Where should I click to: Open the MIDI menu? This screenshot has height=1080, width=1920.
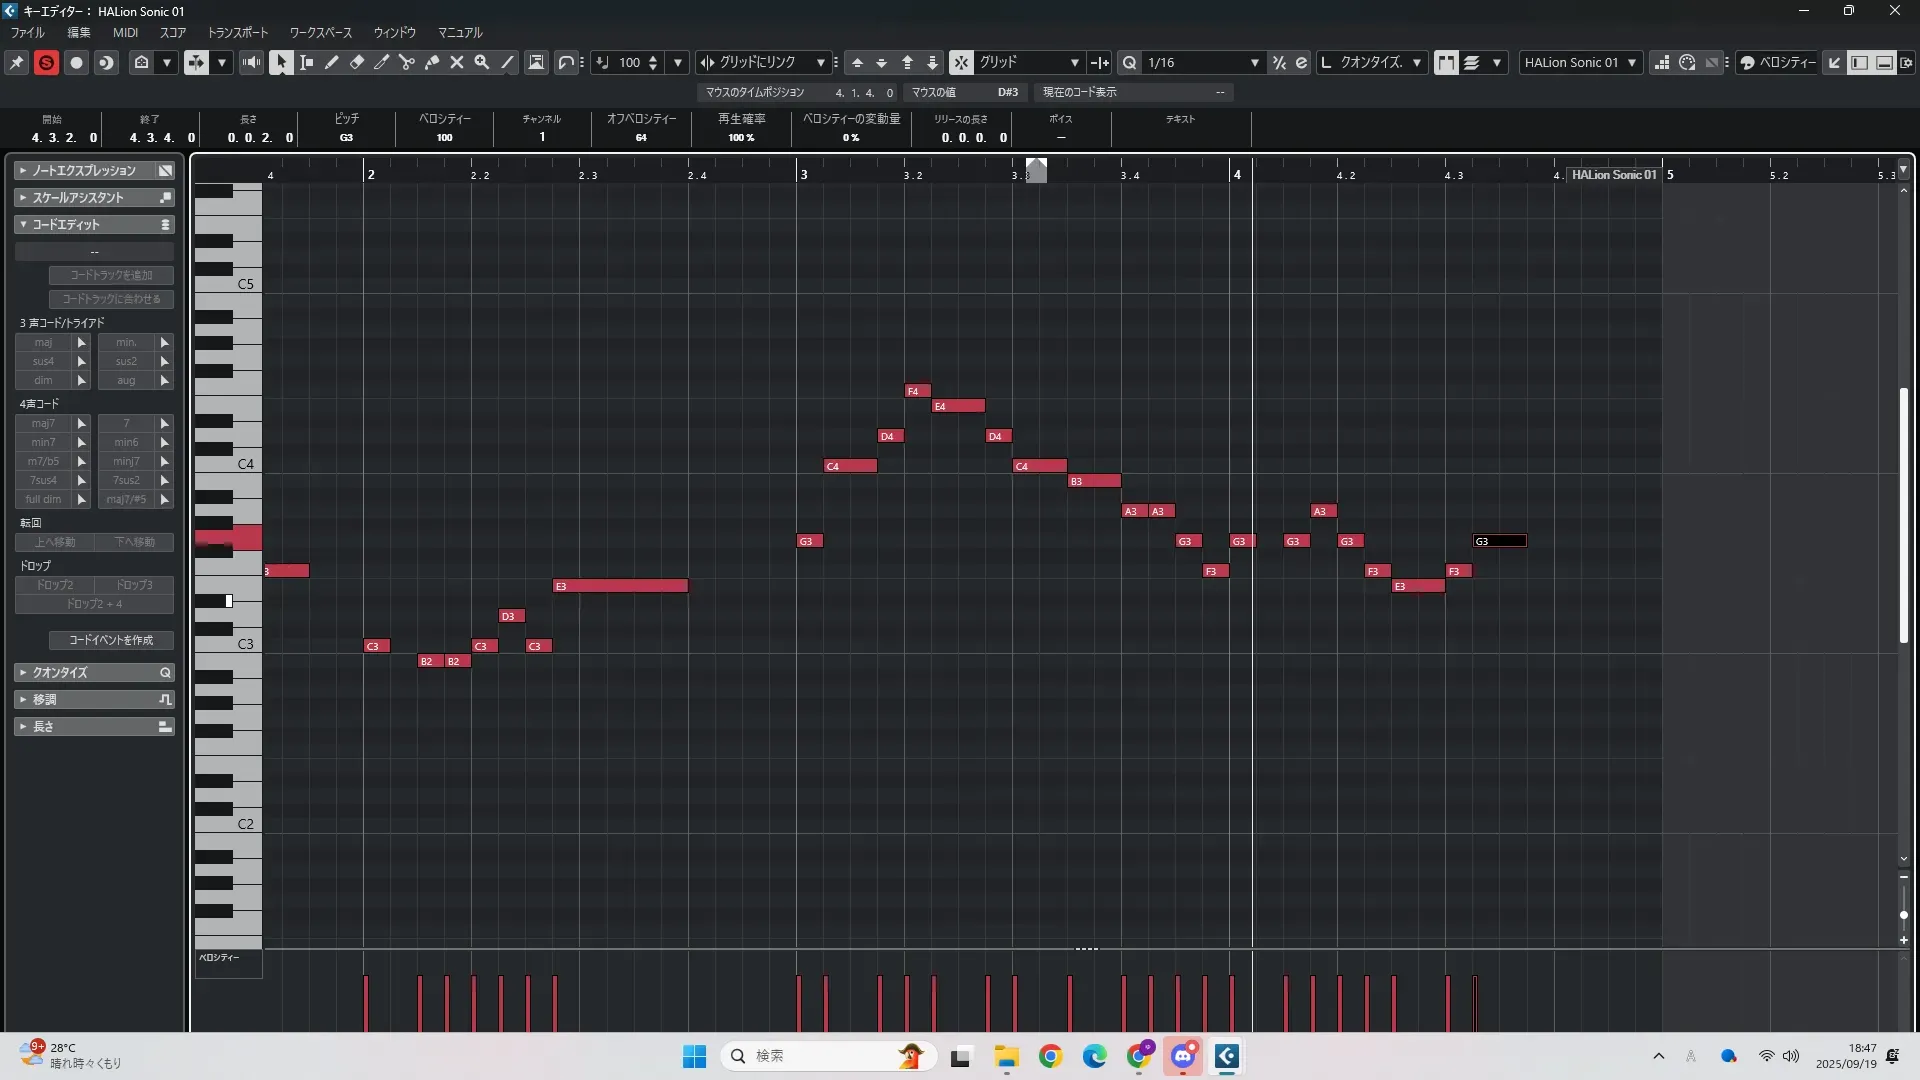125,32
